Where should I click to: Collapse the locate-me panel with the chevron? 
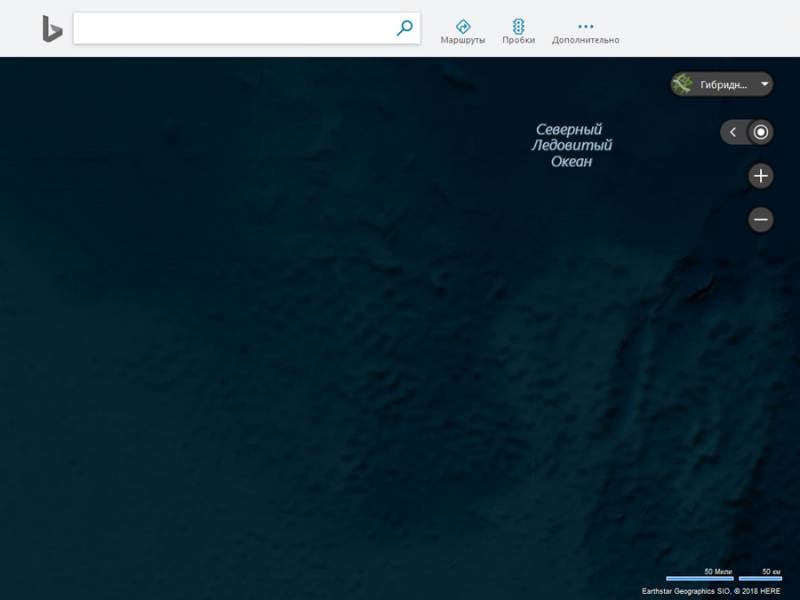[733, 133]
